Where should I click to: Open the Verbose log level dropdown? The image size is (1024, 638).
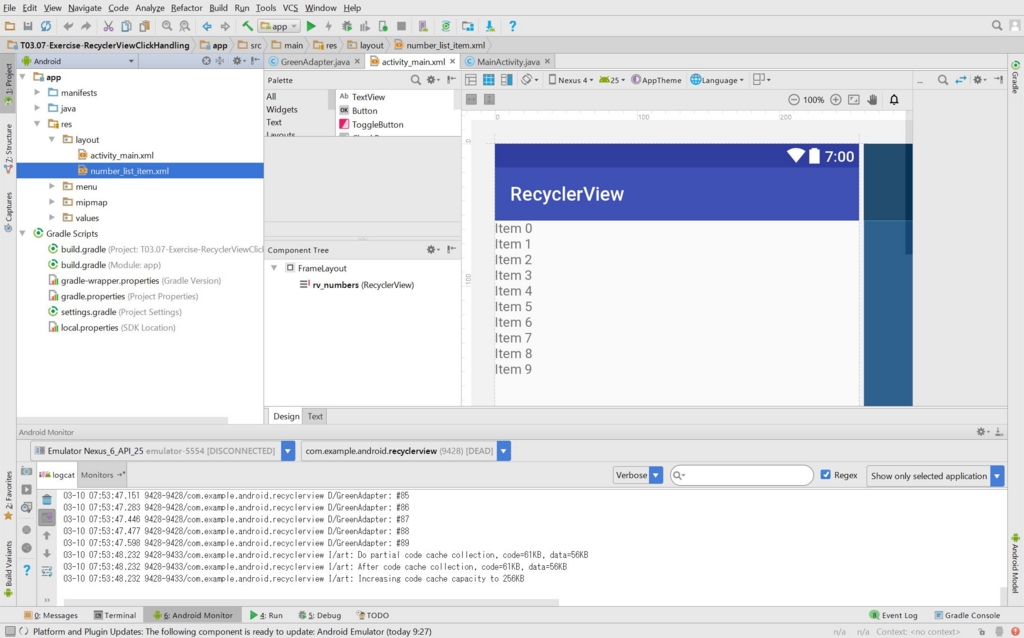[x=638, y=475]
